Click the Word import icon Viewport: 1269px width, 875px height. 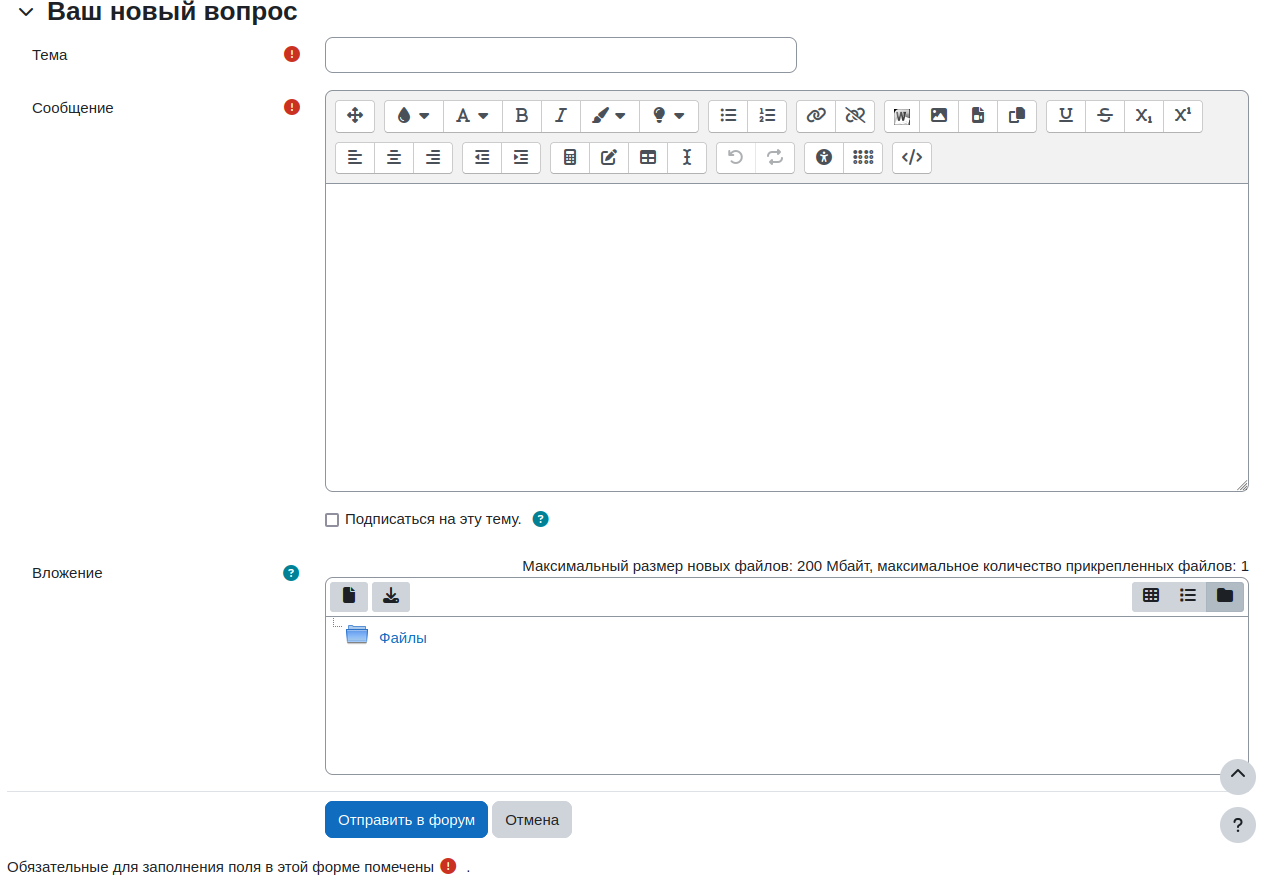(902, 116)
